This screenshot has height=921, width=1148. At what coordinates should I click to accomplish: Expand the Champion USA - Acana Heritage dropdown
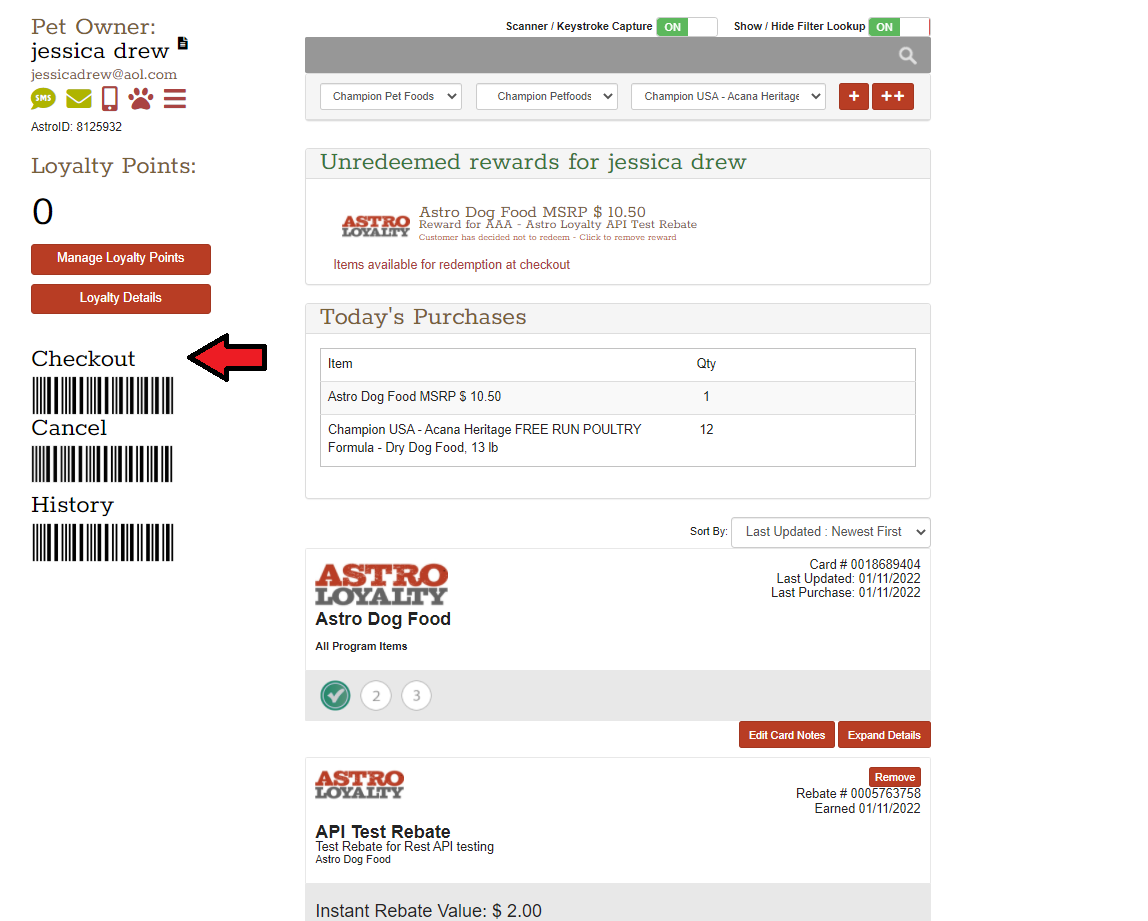728,97
